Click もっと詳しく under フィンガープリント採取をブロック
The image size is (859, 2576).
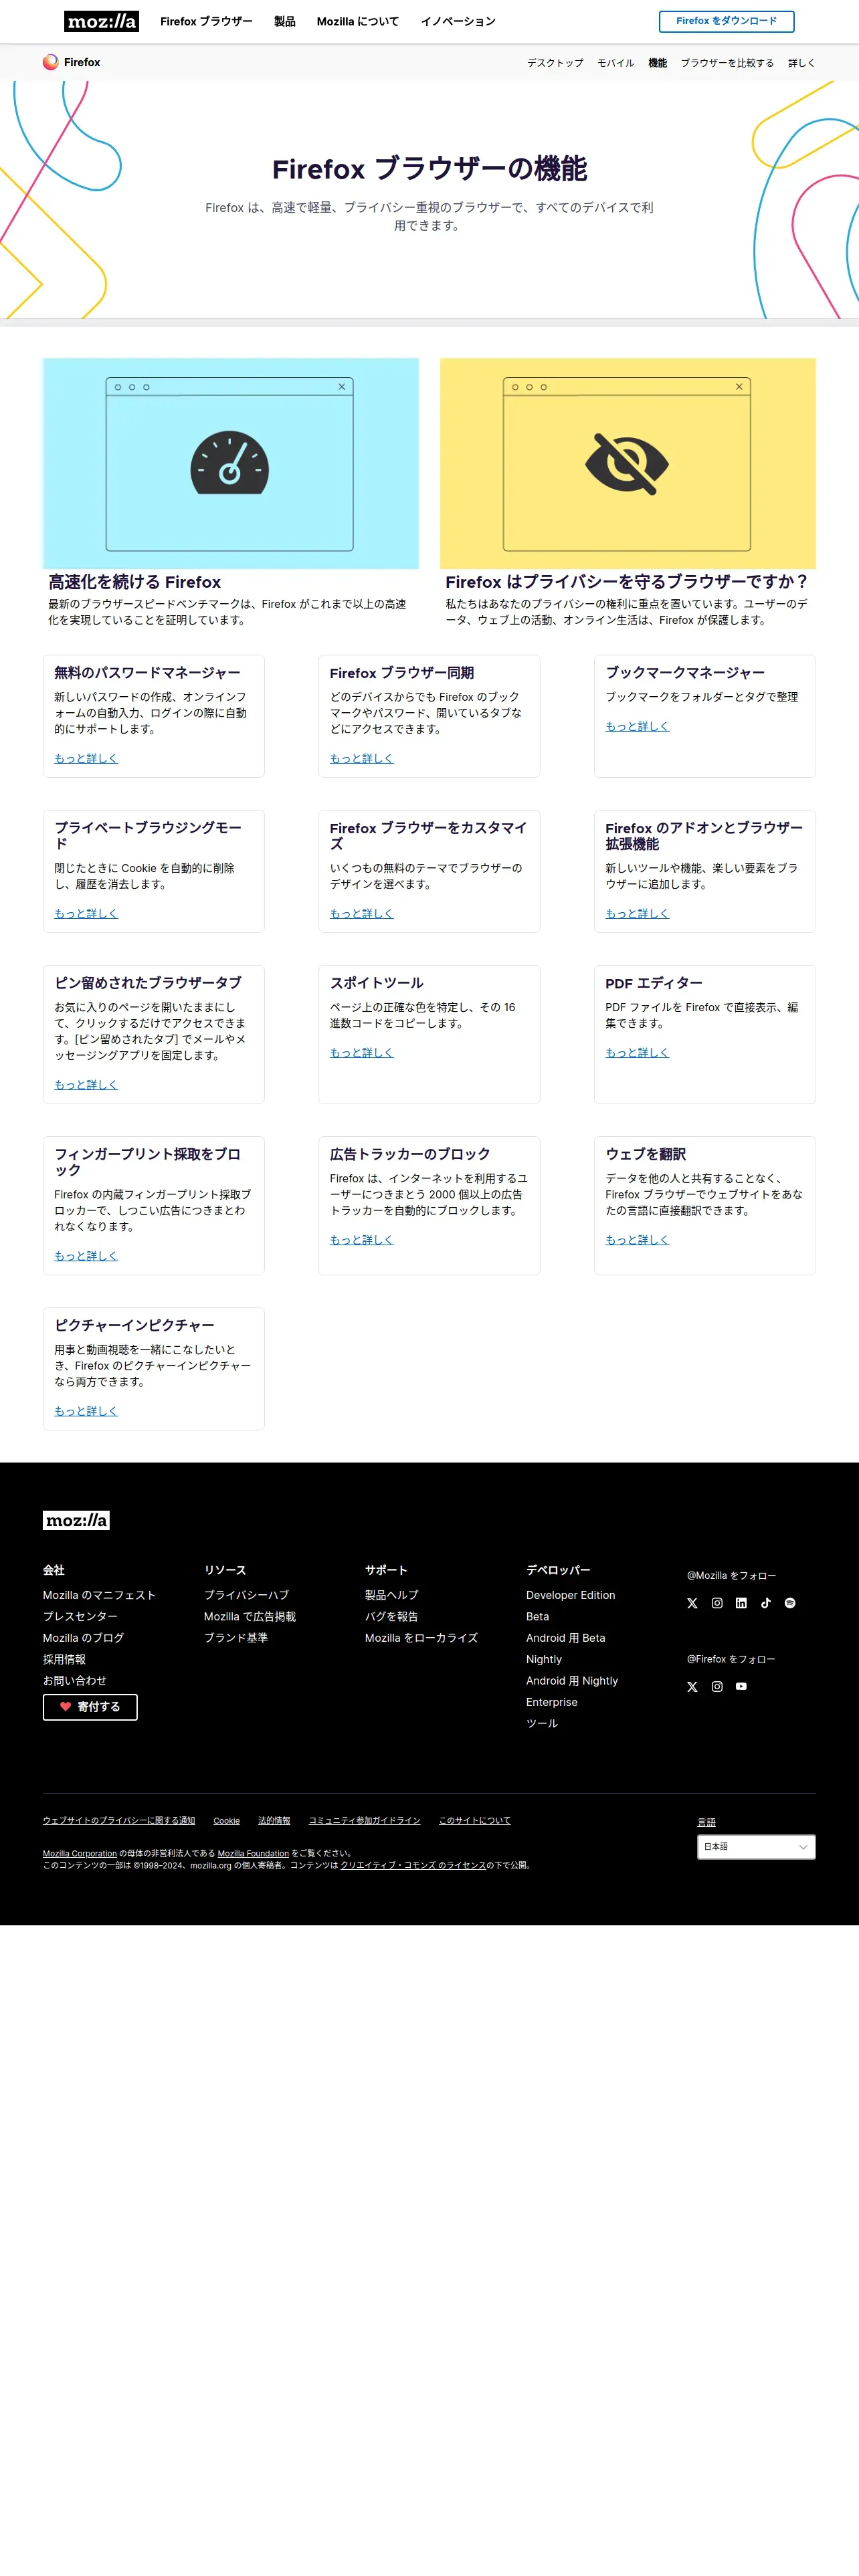[86, 1256]
